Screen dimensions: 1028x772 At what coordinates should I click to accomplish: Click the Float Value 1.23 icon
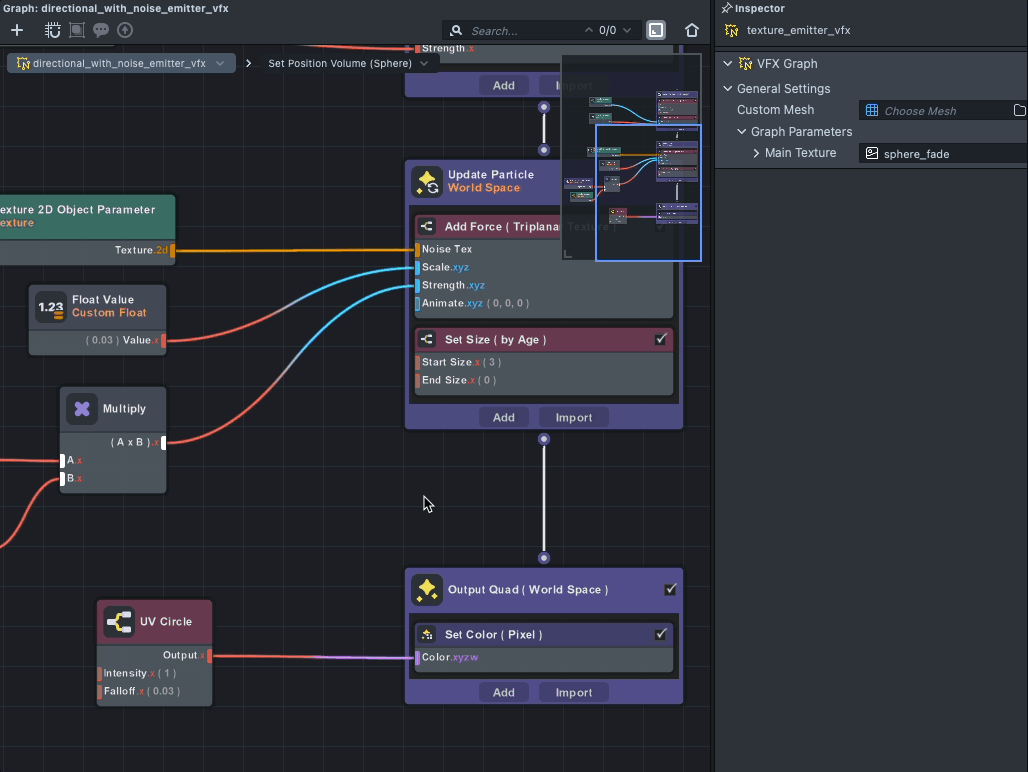tap(51, 307)
